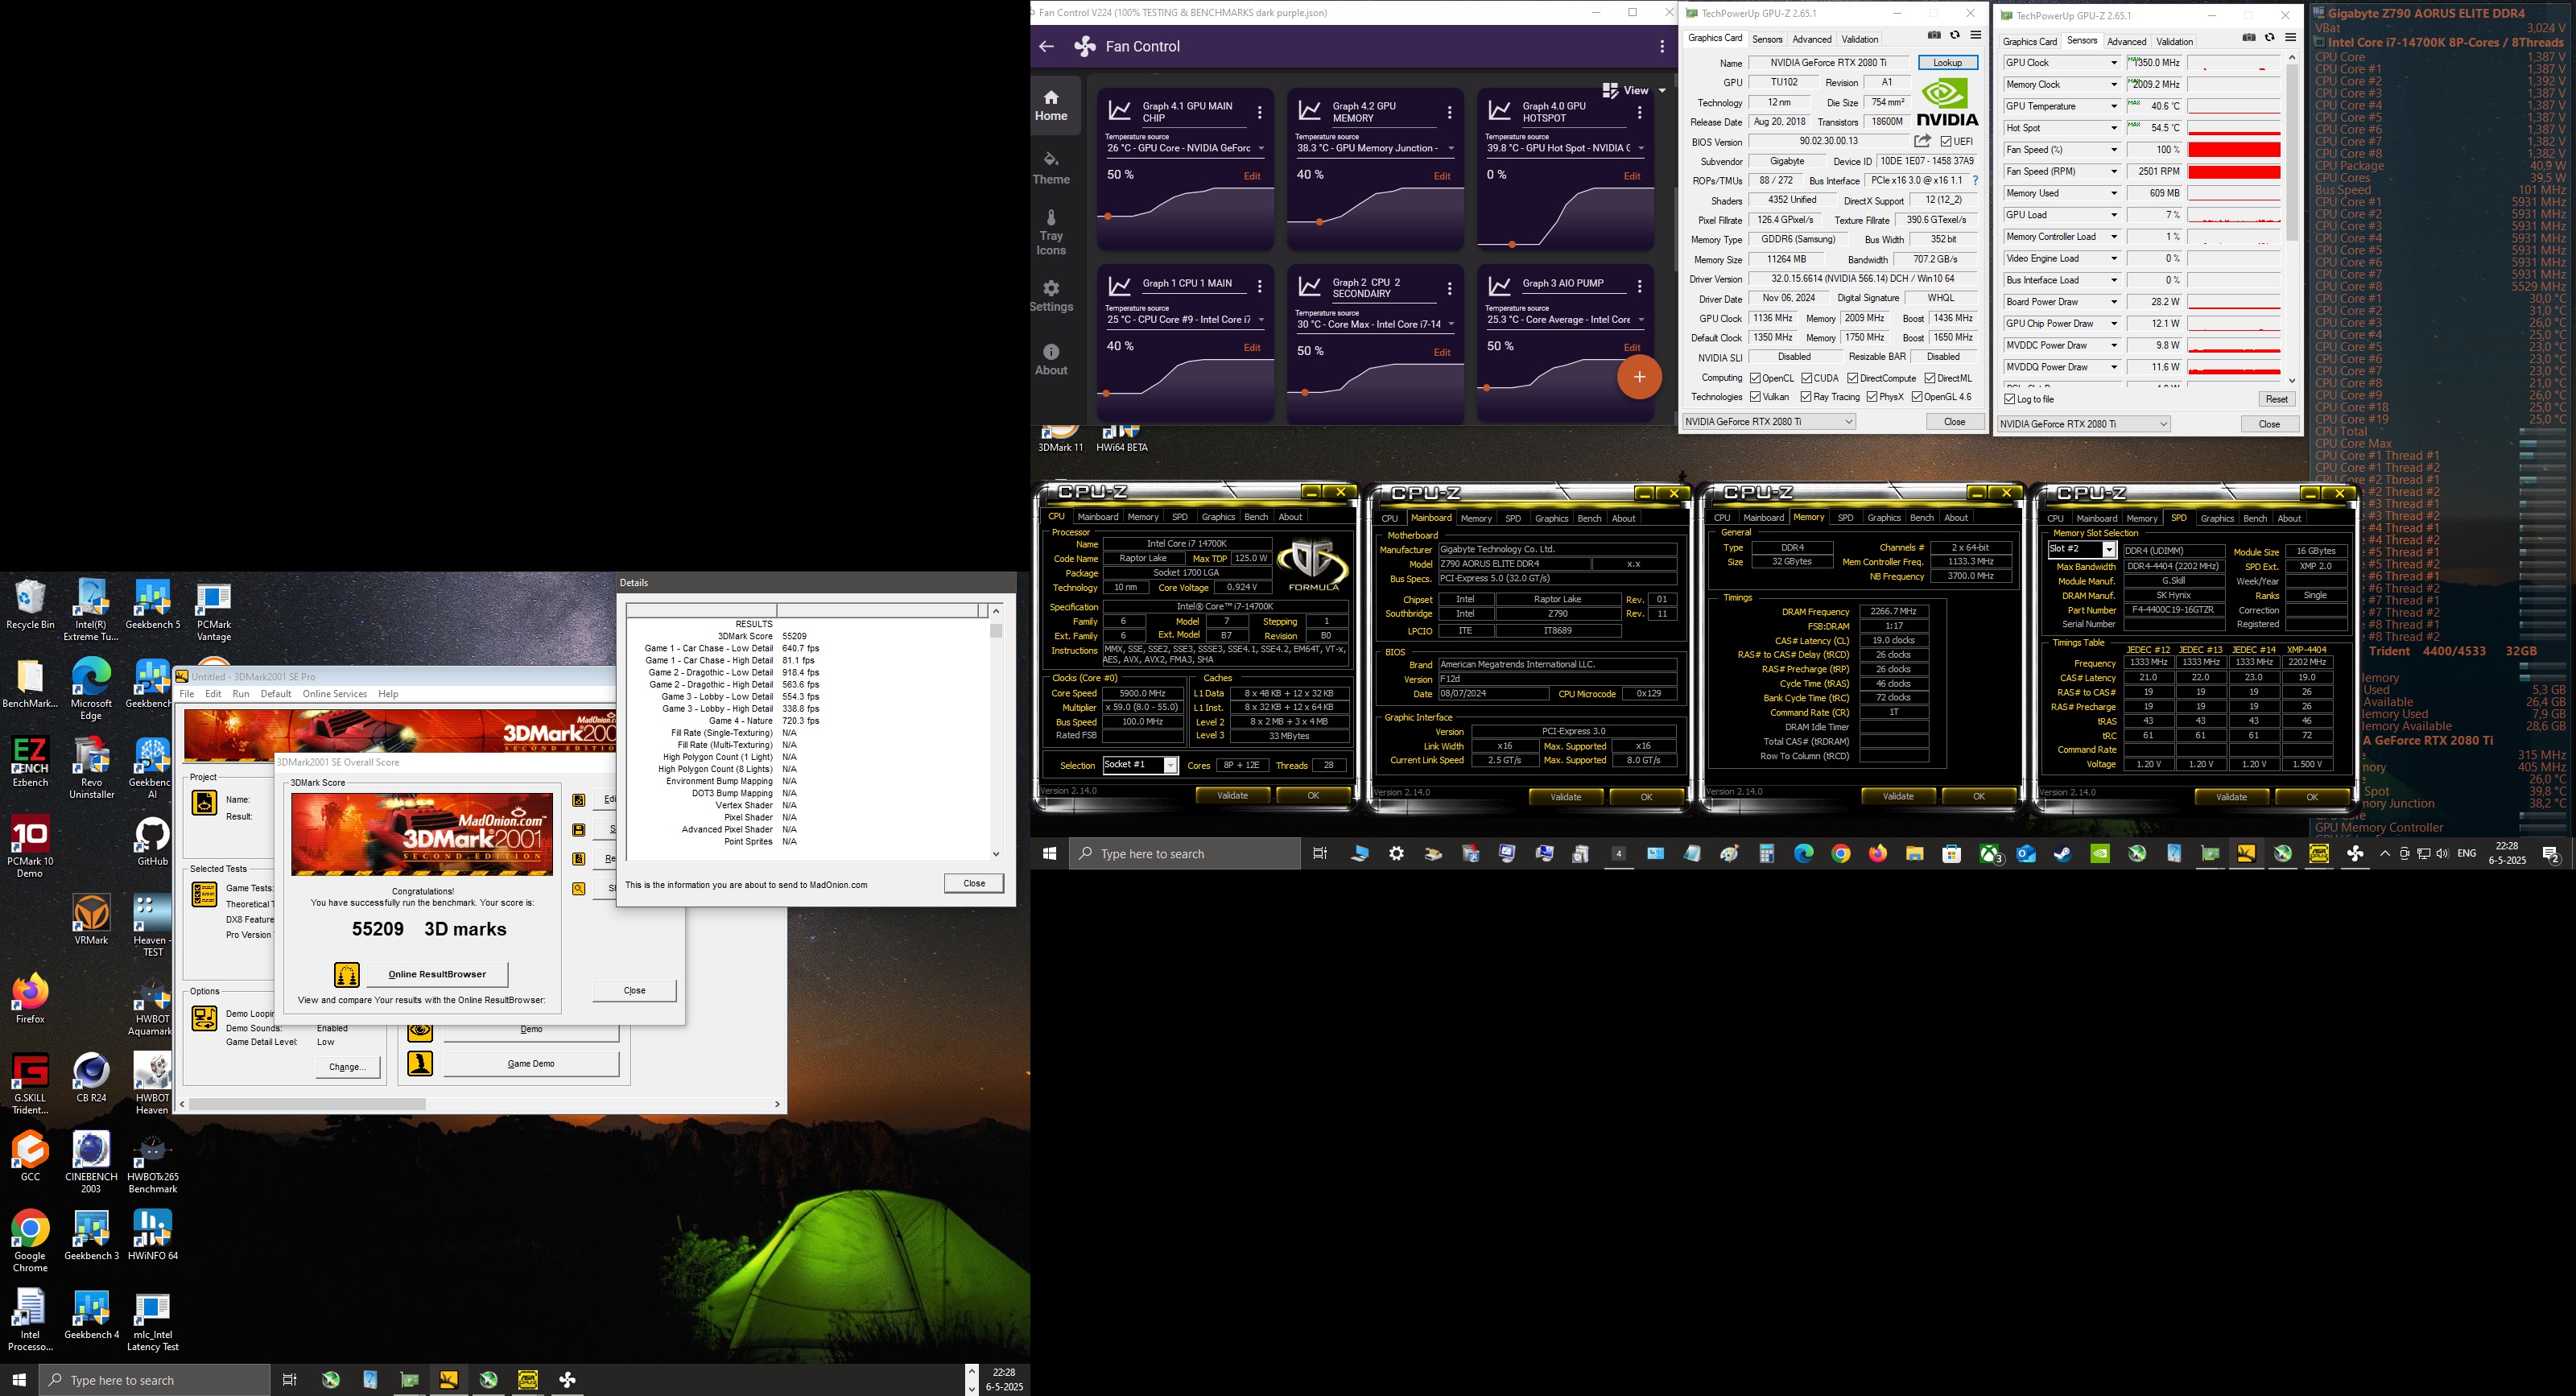The image size is (2576, 1396).
Task: Click the orange plus add button in Fan Control
Action: pos(1639,377)
